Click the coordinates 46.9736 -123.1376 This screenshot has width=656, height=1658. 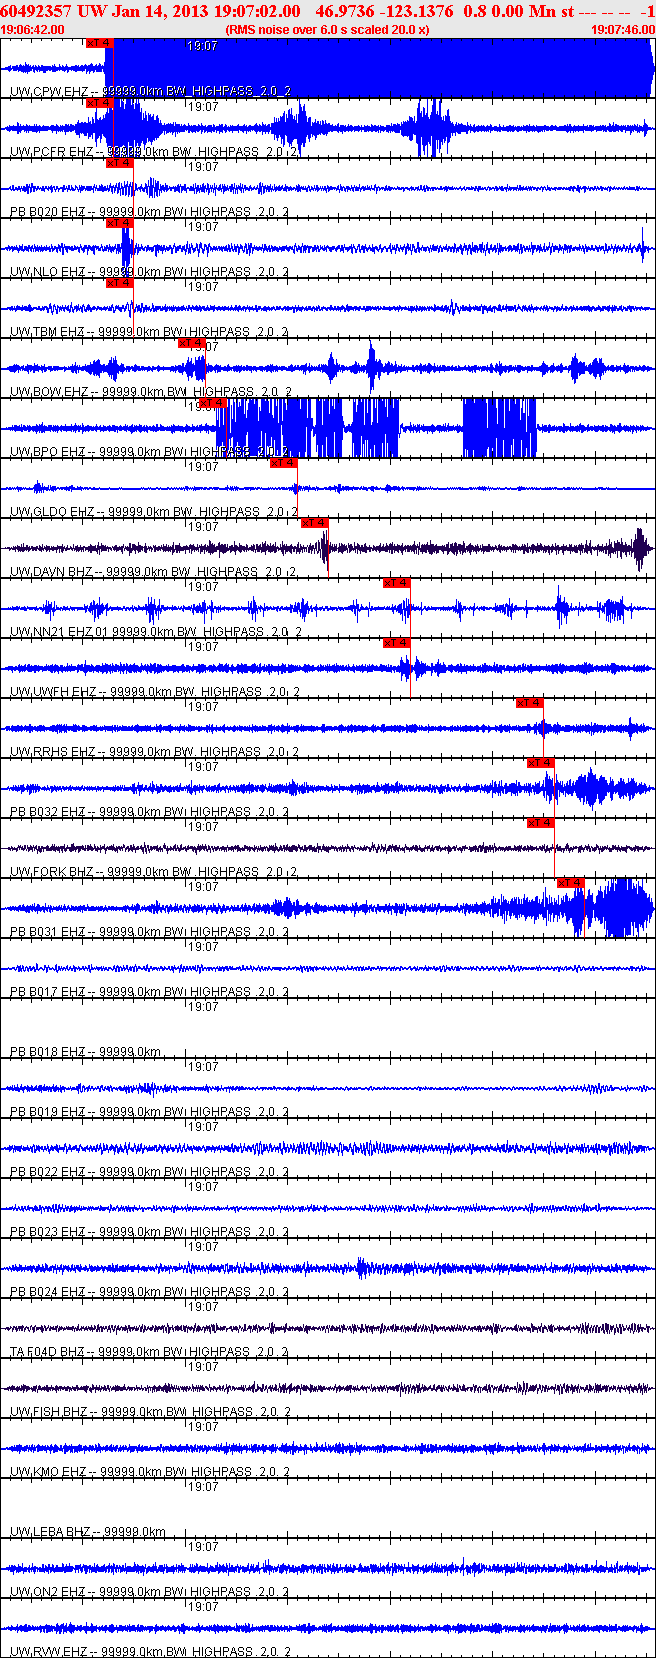(x=384, y=11)
